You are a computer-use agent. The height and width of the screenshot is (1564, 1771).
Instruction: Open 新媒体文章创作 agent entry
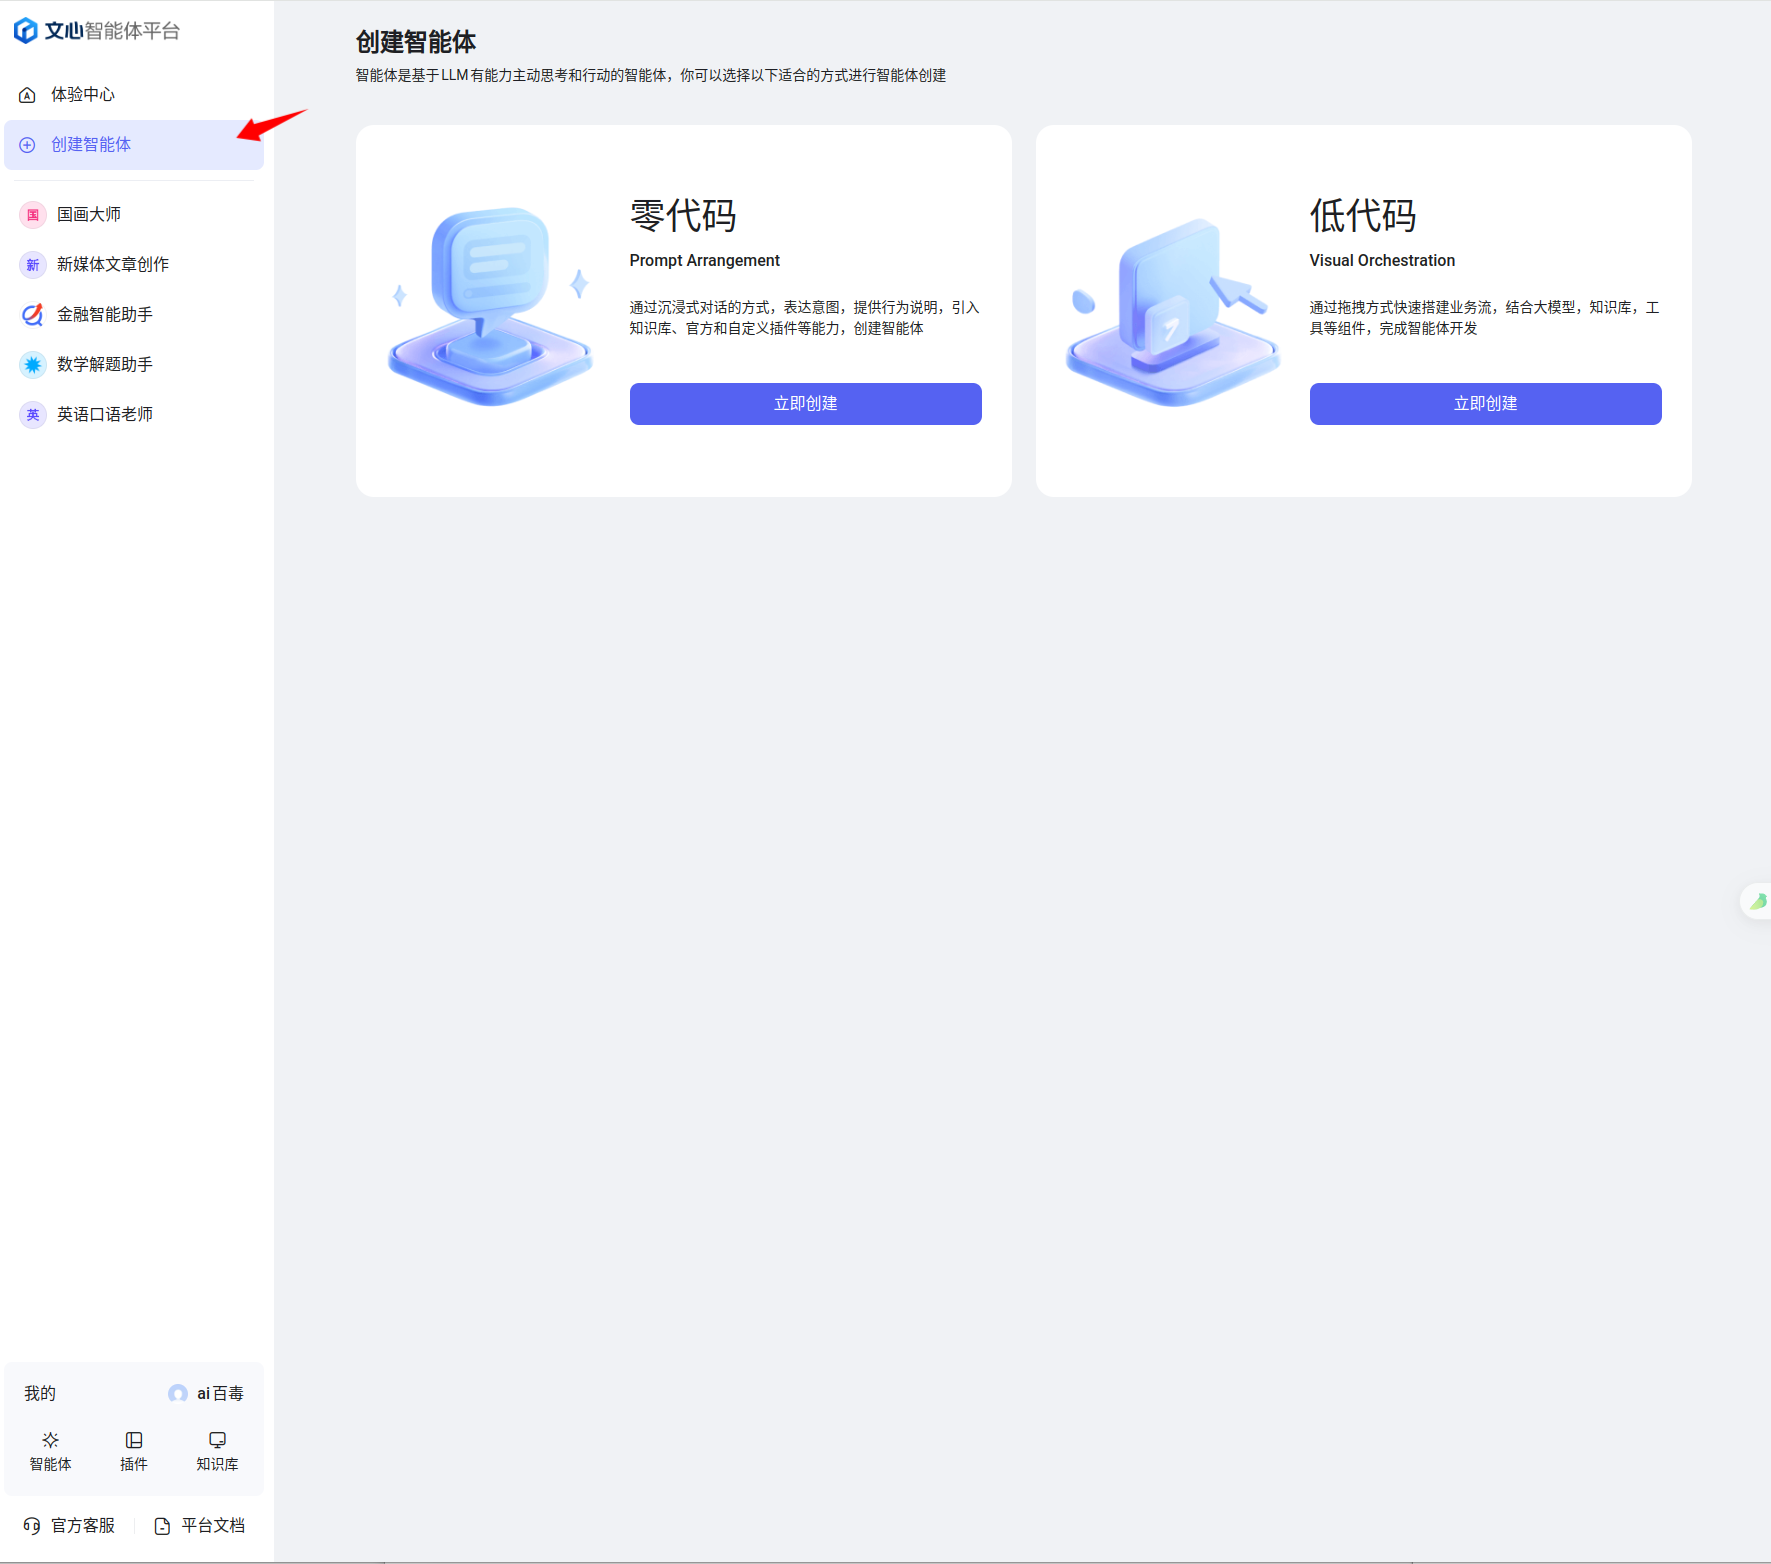134,265
